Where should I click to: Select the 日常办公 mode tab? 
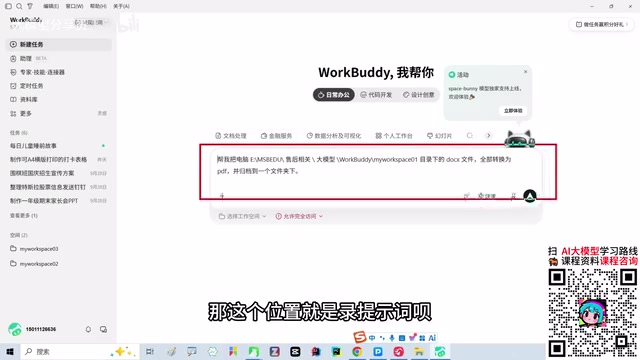tap(334, 95)
